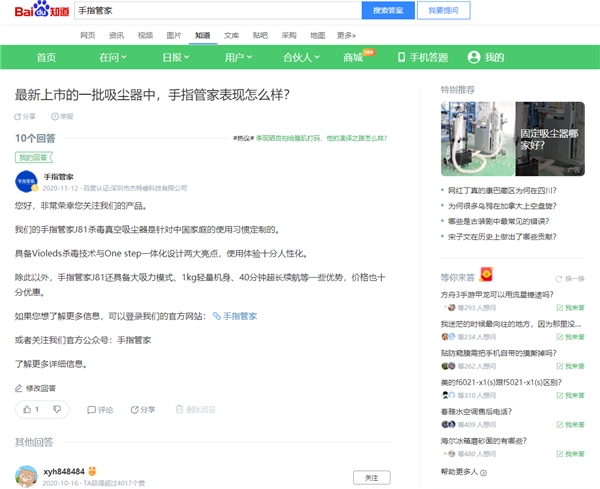Open question 春雅水空调售后电话
The image size is (600, 489).
point(476,412)
